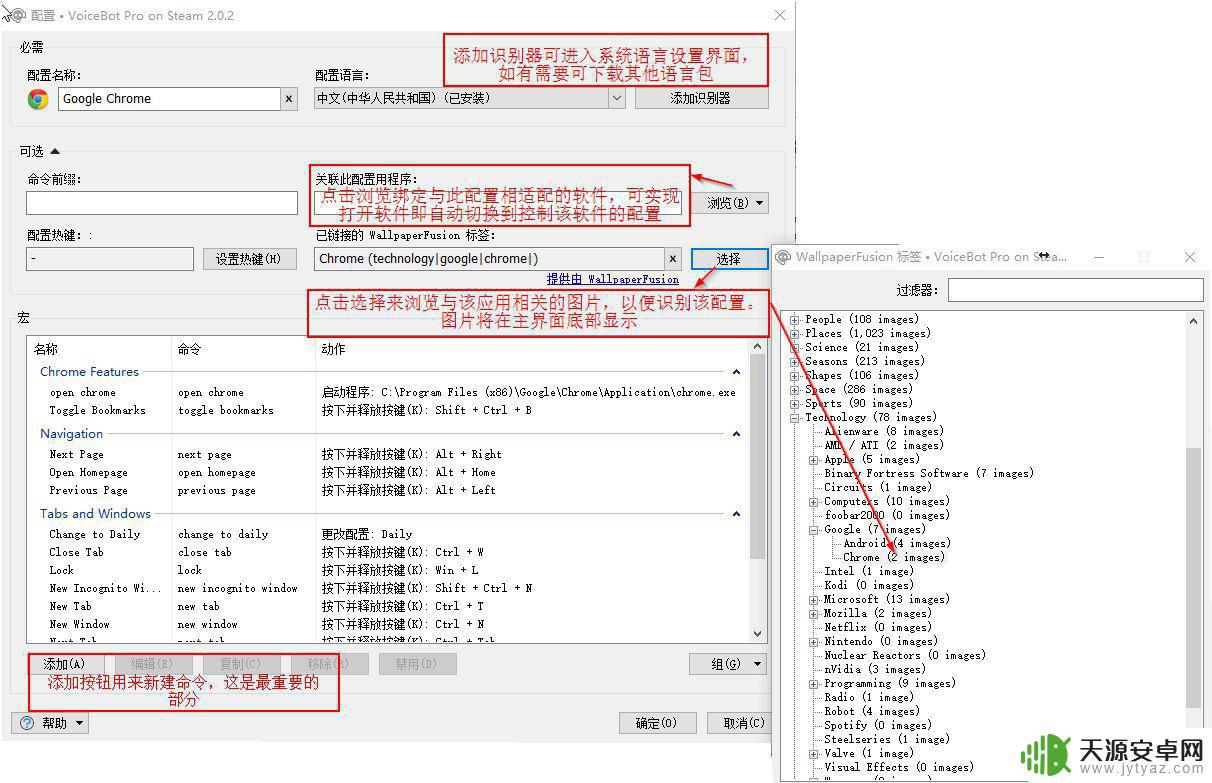Expand the Computers (10 images) node
This screenshot has width=1212, height=783.
click(x=814, y=502)
